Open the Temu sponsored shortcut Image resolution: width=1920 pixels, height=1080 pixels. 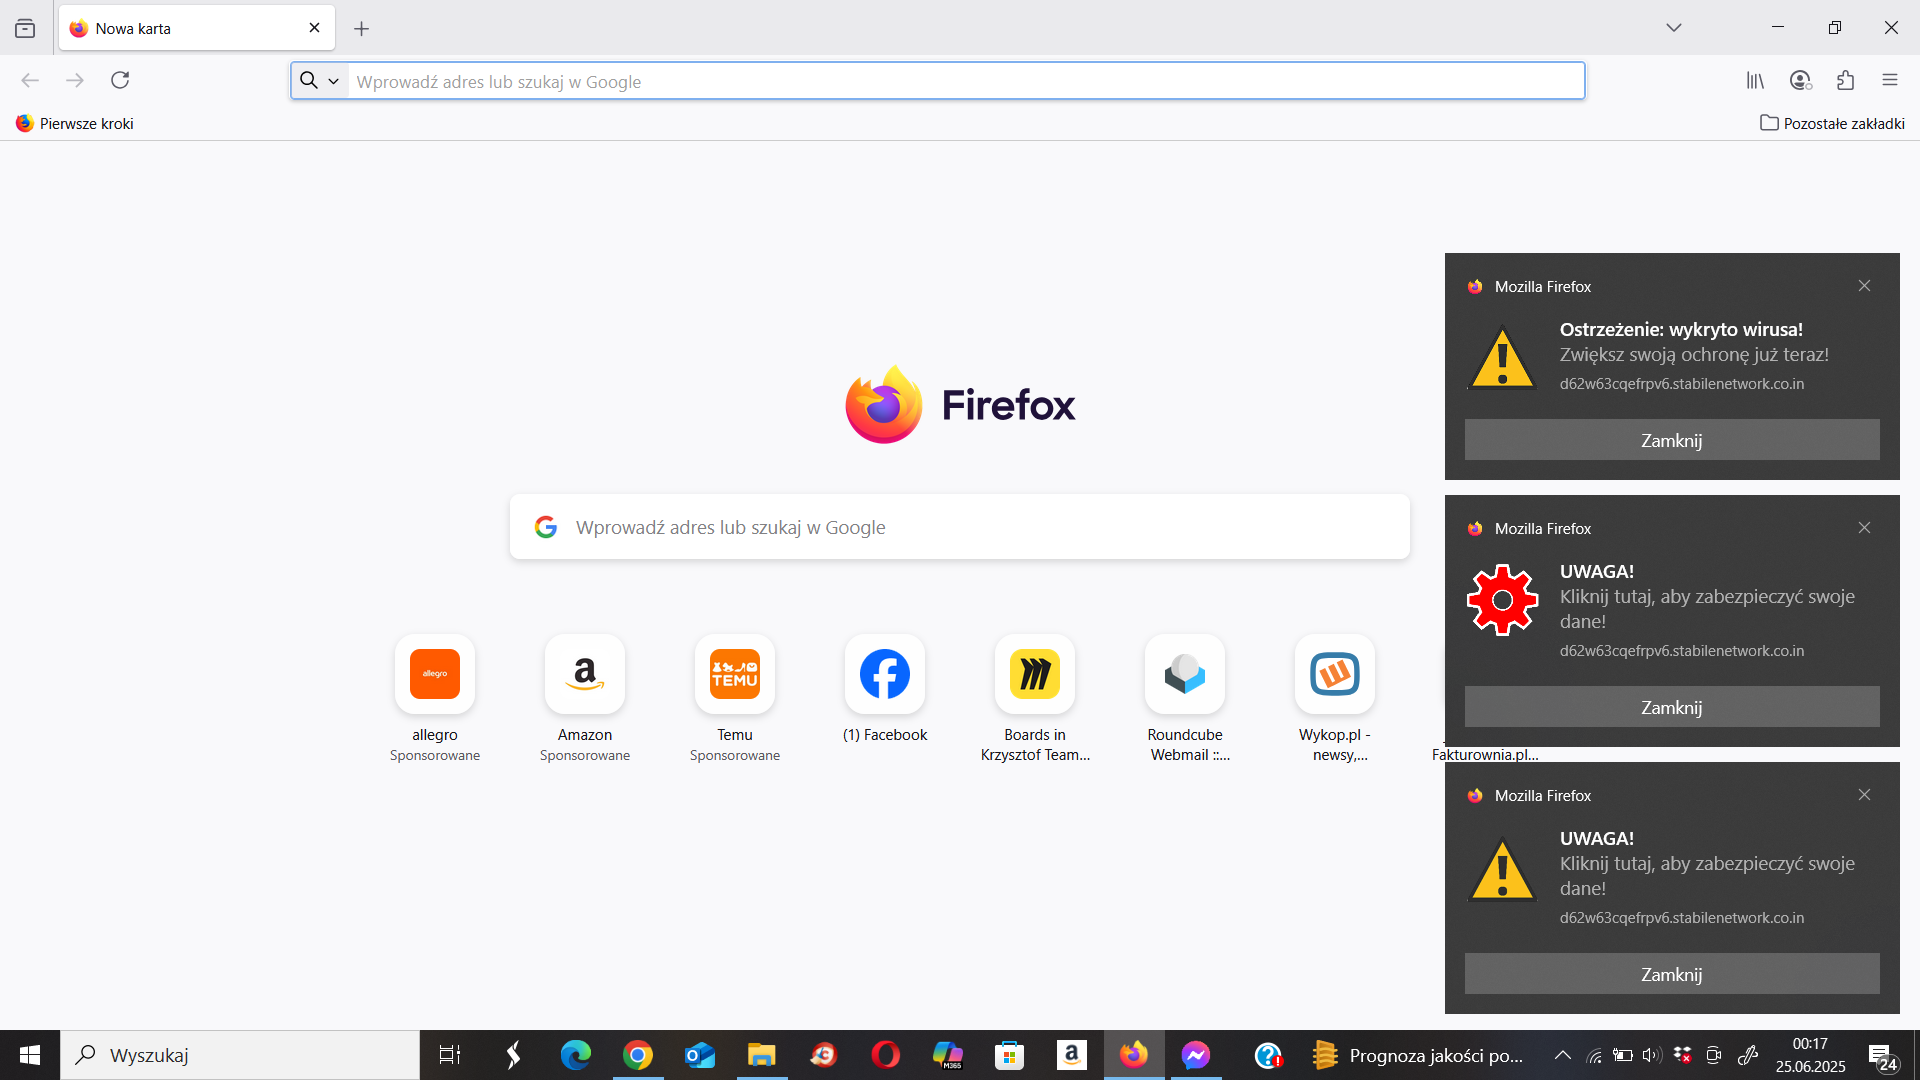tap(735, 698)
